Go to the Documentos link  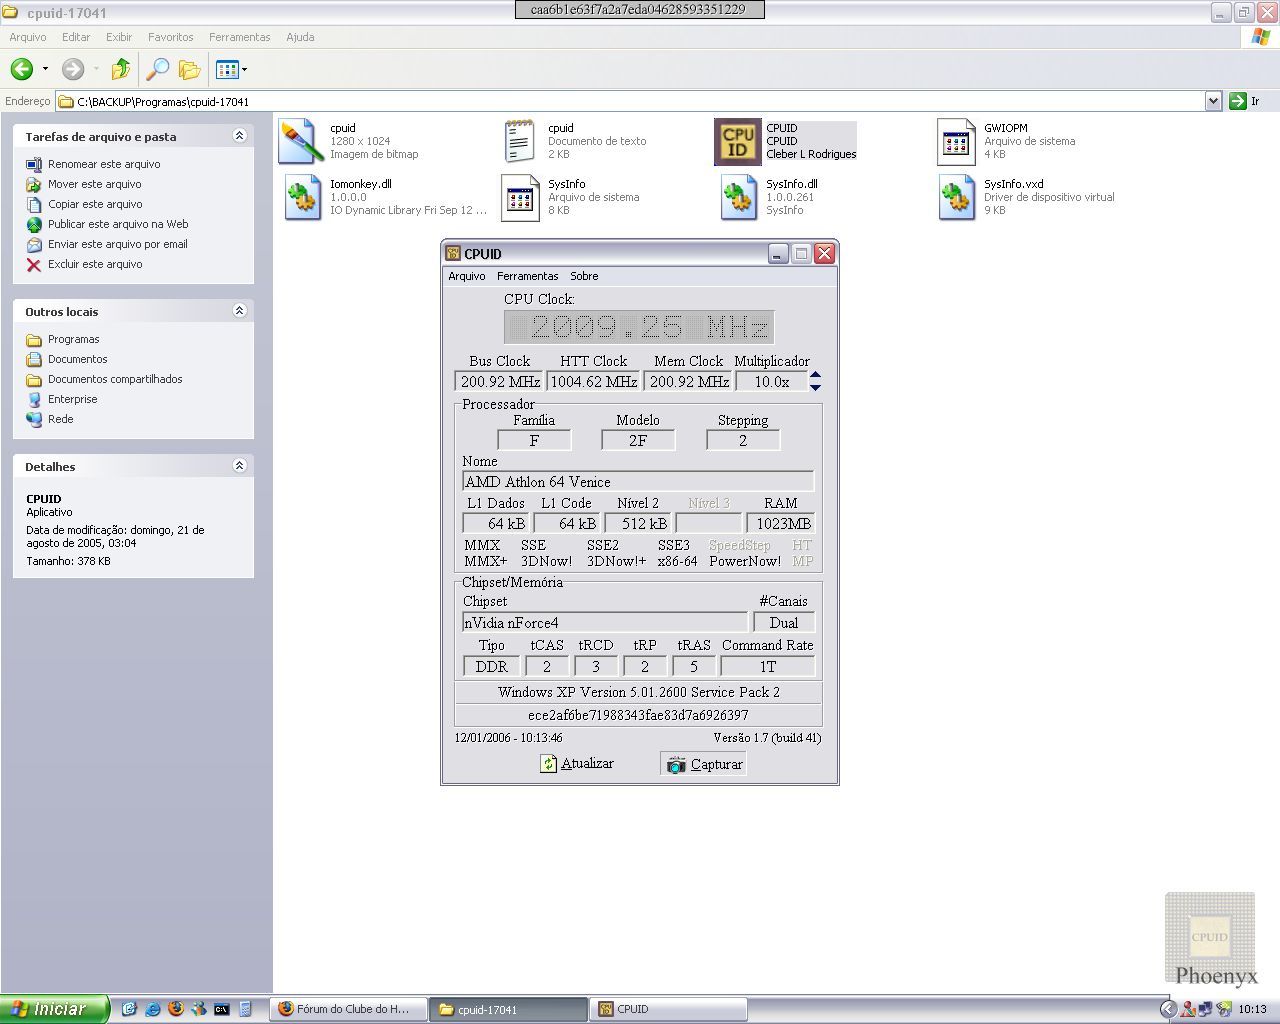click(78, 359)
